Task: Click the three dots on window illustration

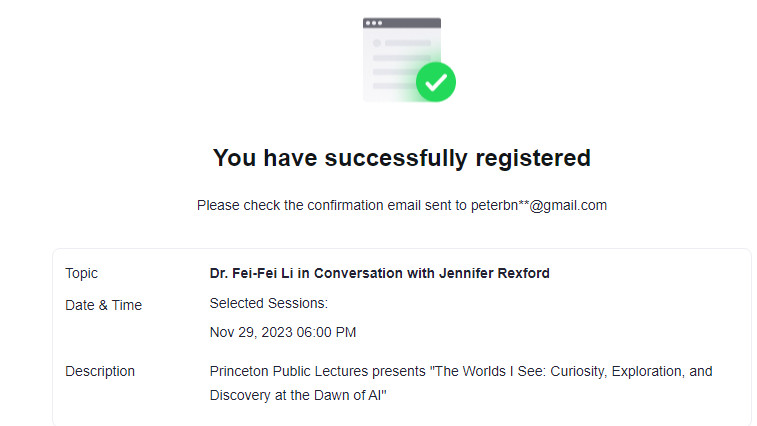Action: pyautogui.click(x=374, y=23)
